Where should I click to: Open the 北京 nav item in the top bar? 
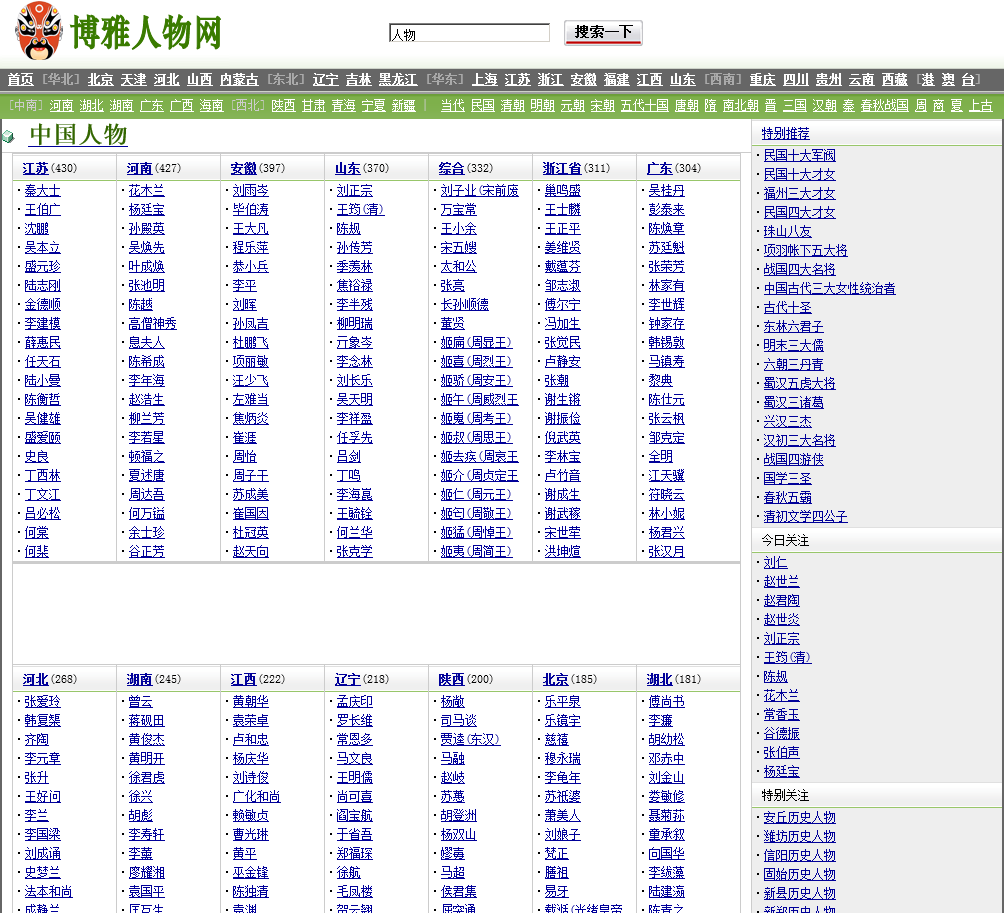pyautogui.click(x=101, y=79)
